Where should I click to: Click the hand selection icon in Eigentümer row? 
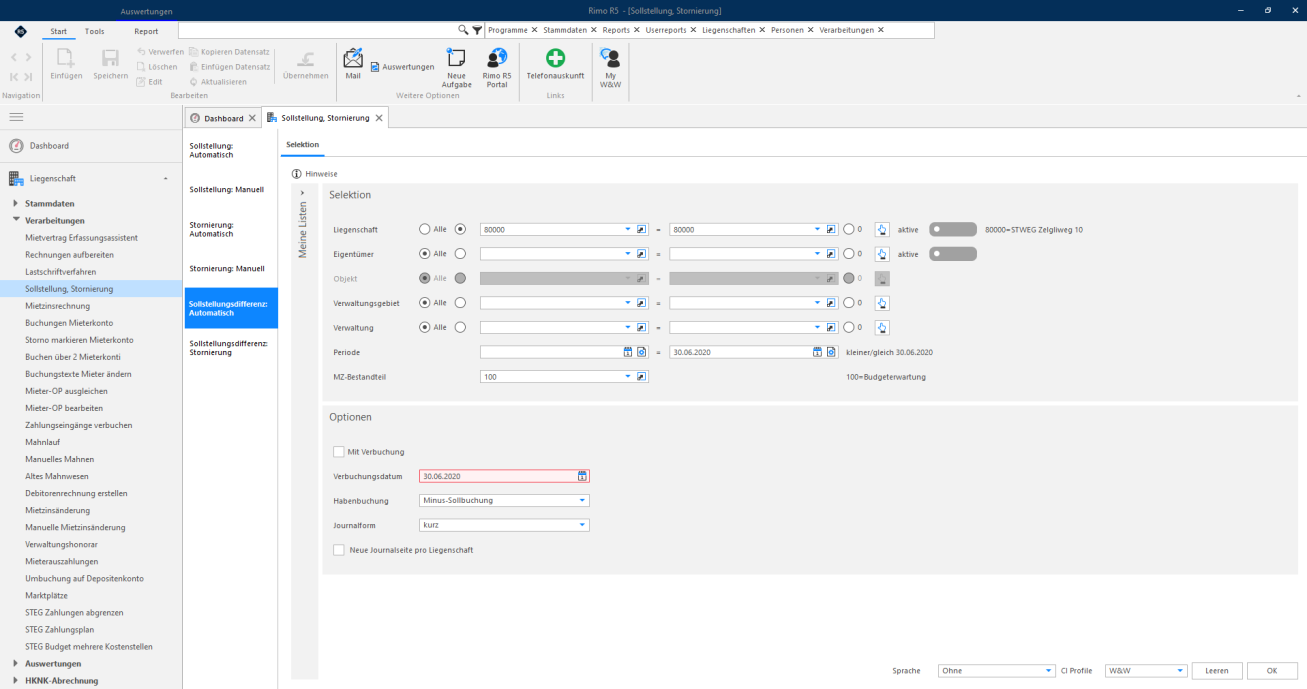pyautogui.click(x=882, y=254)
